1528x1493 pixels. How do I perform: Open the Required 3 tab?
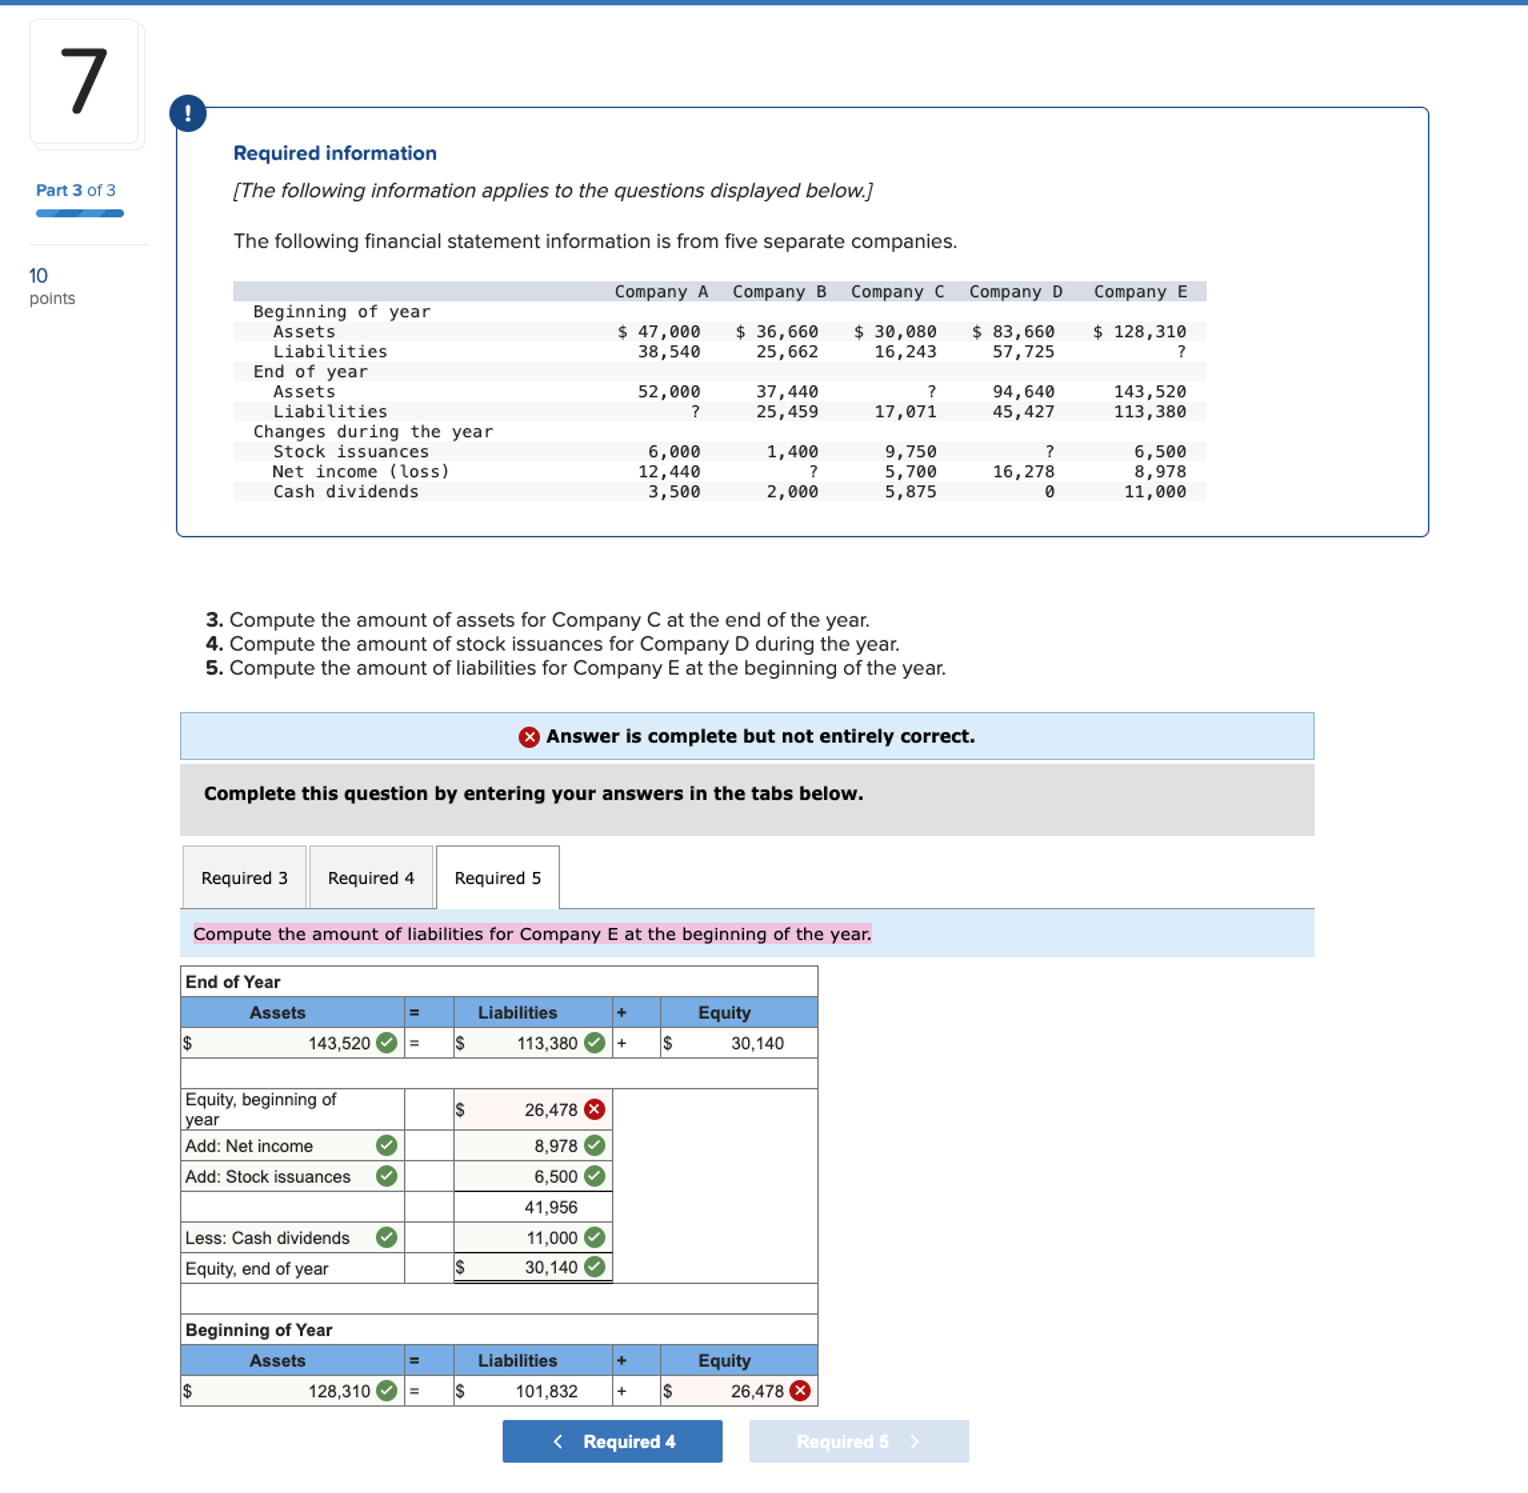tap(244, 877)
